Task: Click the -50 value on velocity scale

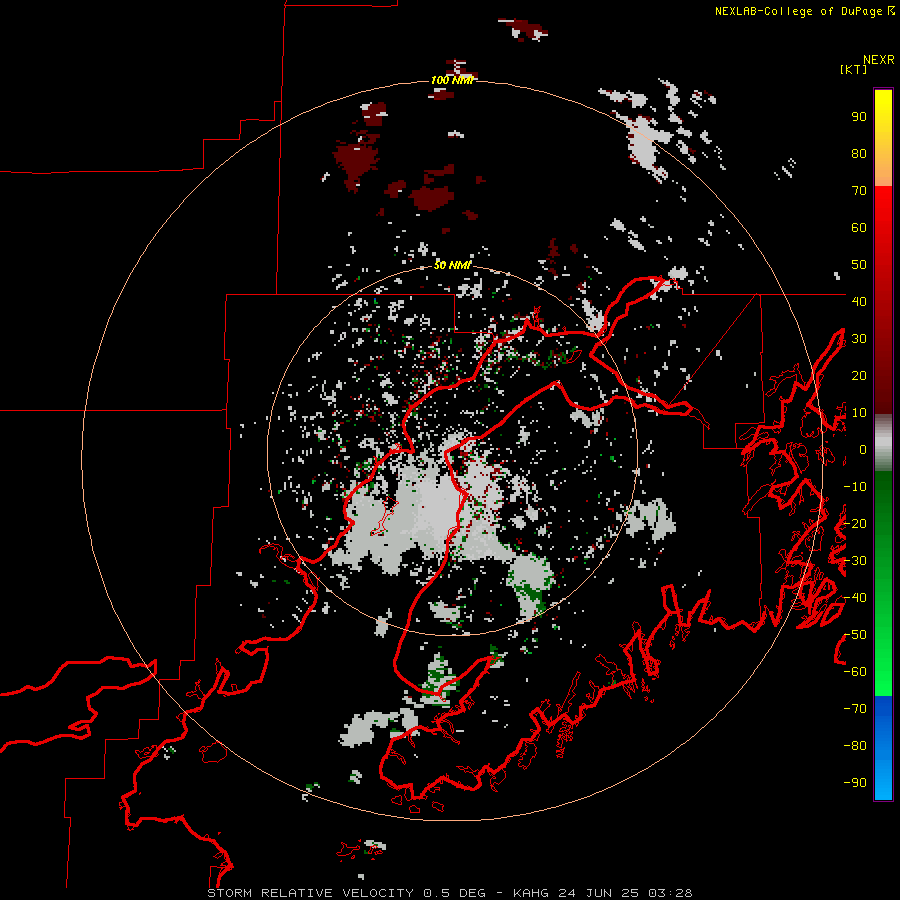Action: [855, 635]
